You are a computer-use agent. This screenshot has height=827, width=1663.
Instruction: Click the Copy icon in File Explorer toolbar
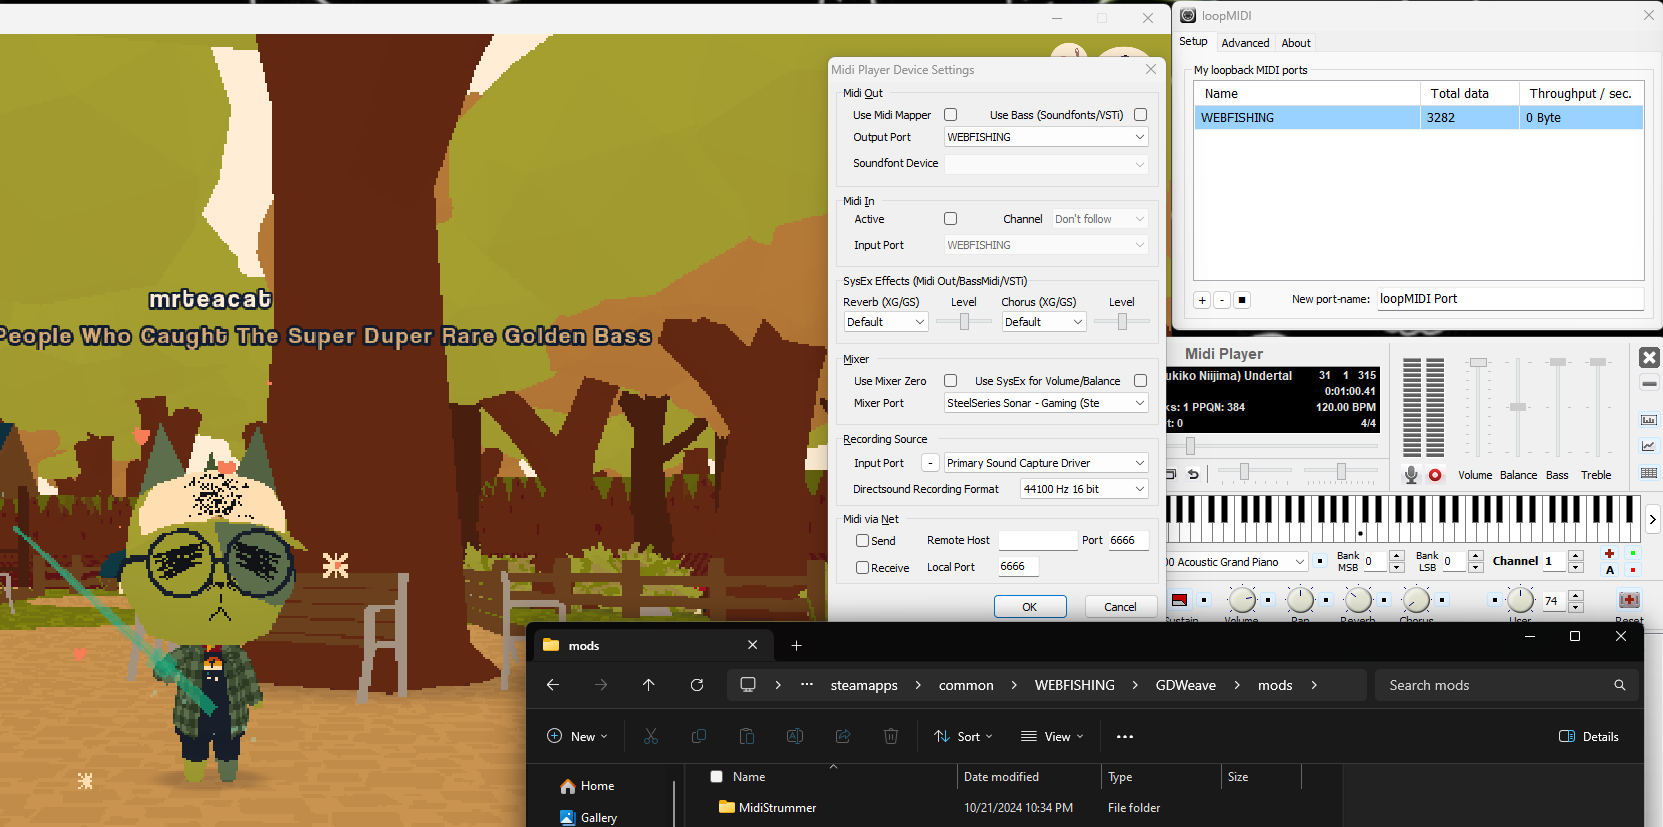(699, 737)
